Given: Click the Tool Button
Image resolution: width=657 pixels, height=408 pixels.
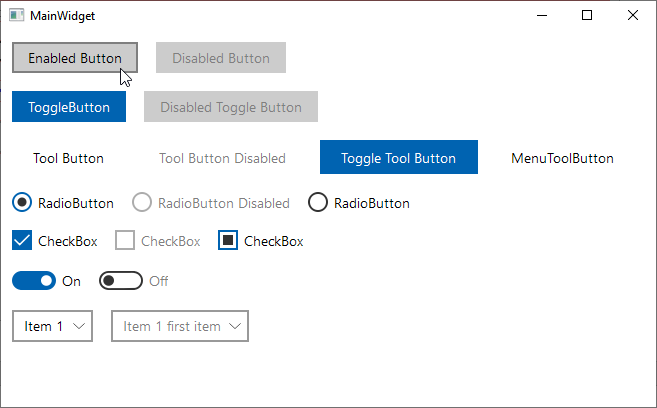Looking at the screenshot, I should click(x=68, y=158).
